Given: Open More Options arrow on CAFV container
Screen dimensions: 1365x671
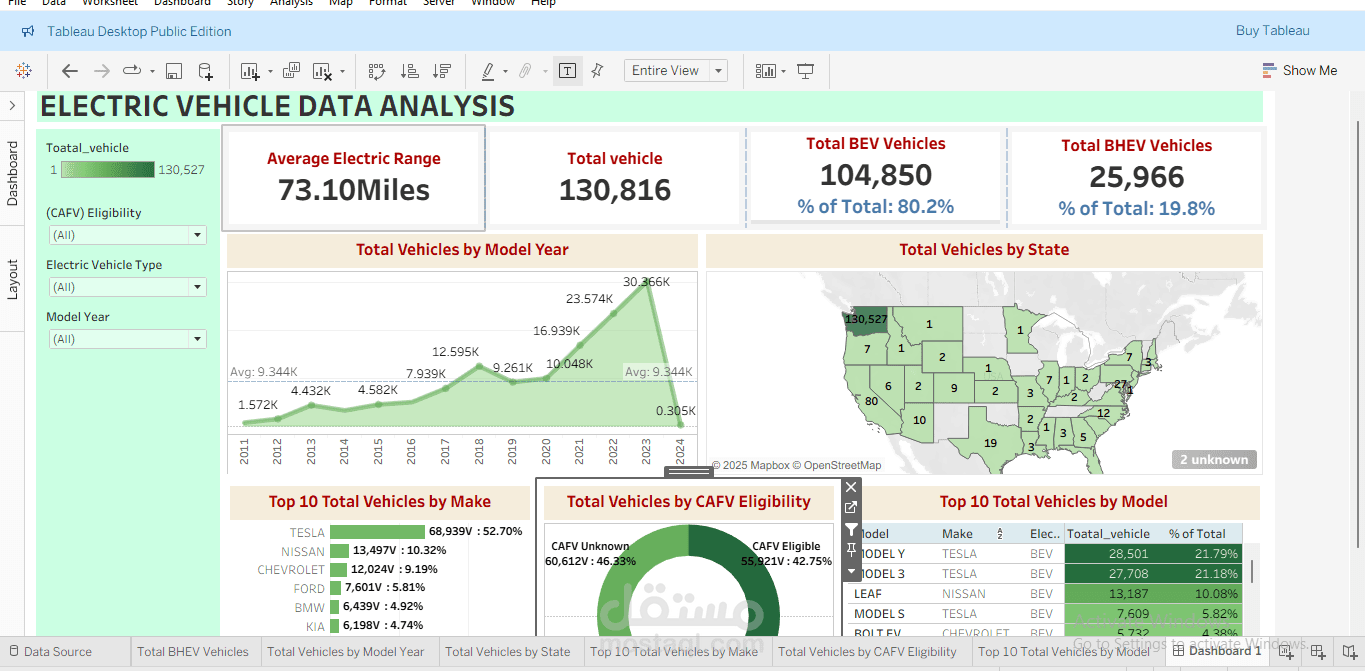Looking at the screenshot, I should click(851, 571).
